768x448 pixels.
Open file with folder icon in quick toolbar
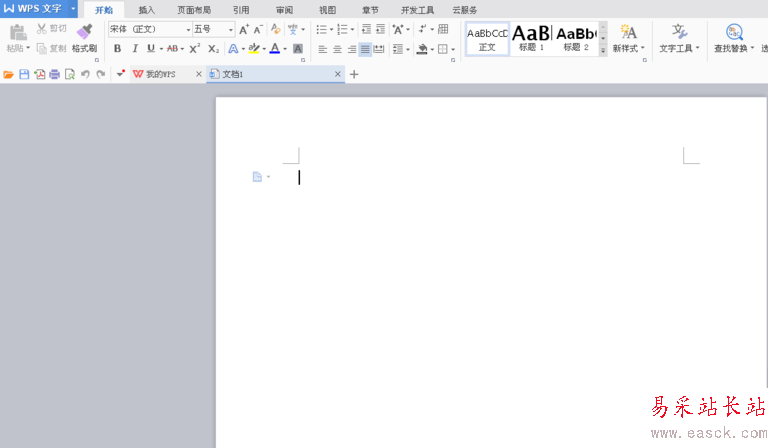coord(8,74)
